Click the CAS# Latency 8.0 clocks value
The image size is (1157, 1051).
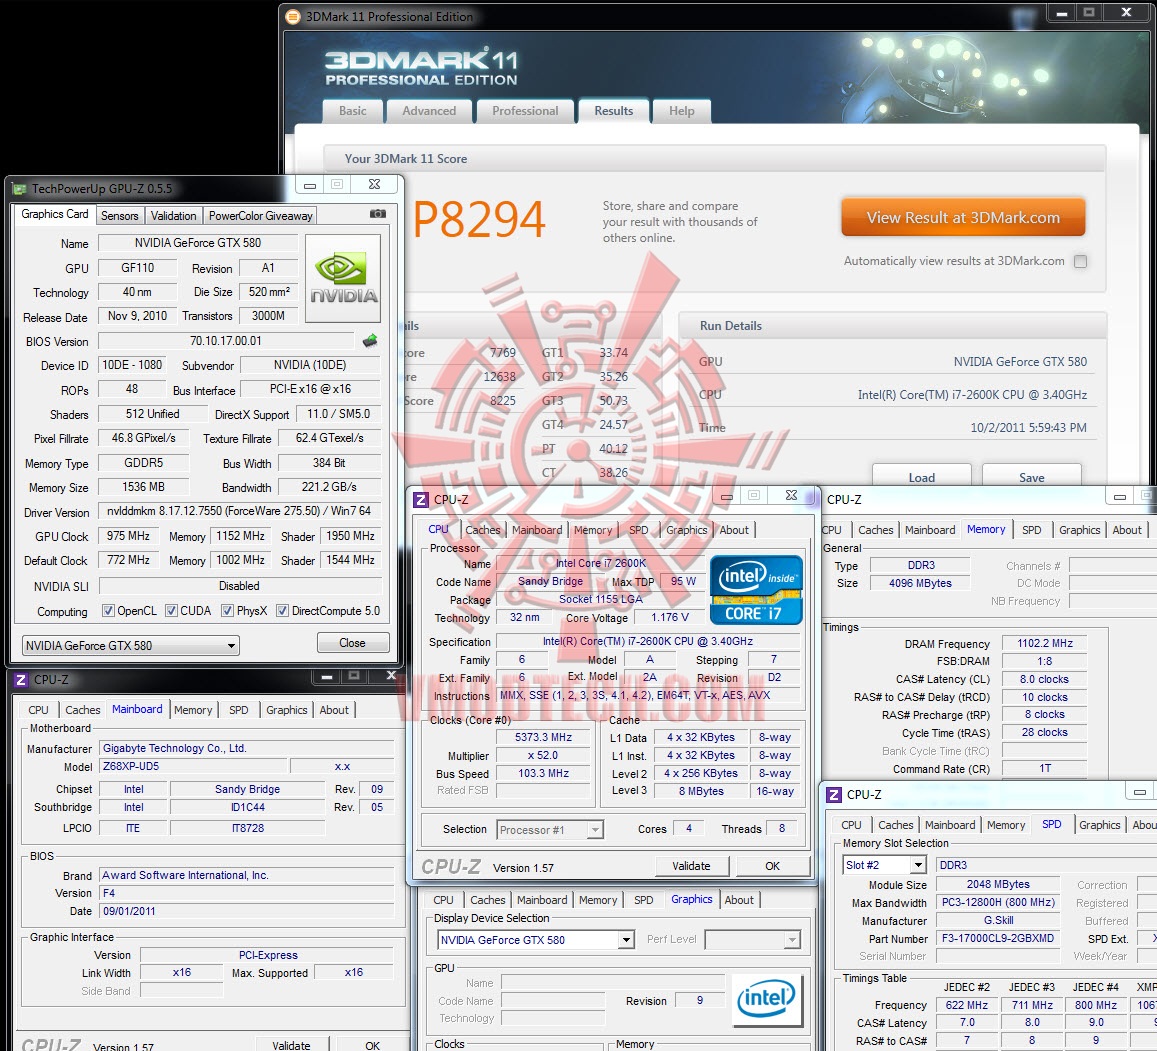pos(1045,679)
